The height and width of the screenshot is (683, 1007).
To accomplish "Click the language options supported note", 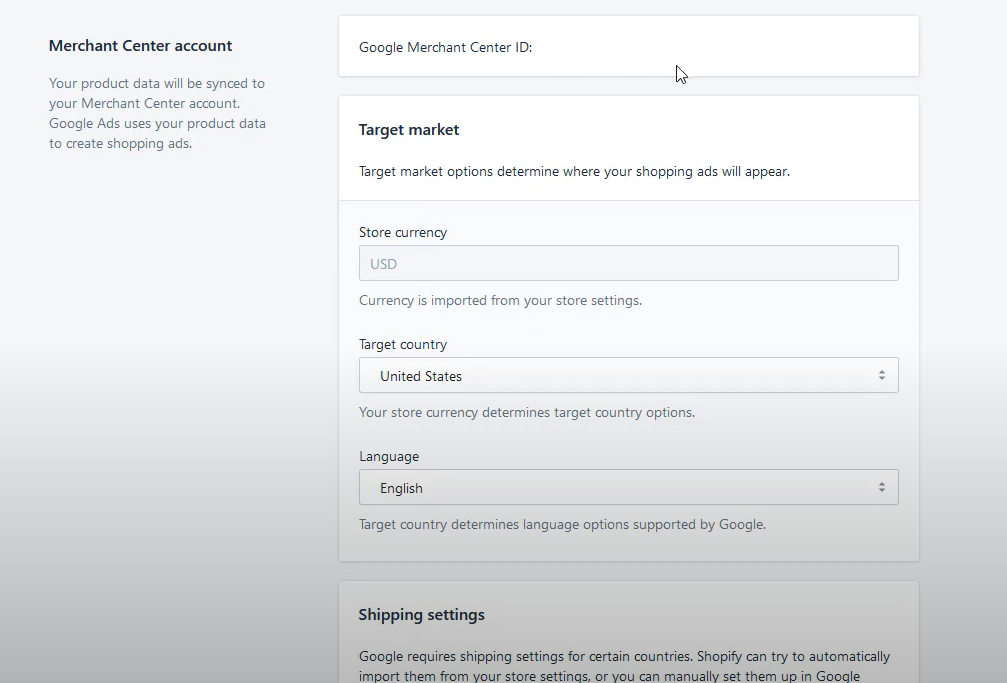I will (x=562, y=524).
